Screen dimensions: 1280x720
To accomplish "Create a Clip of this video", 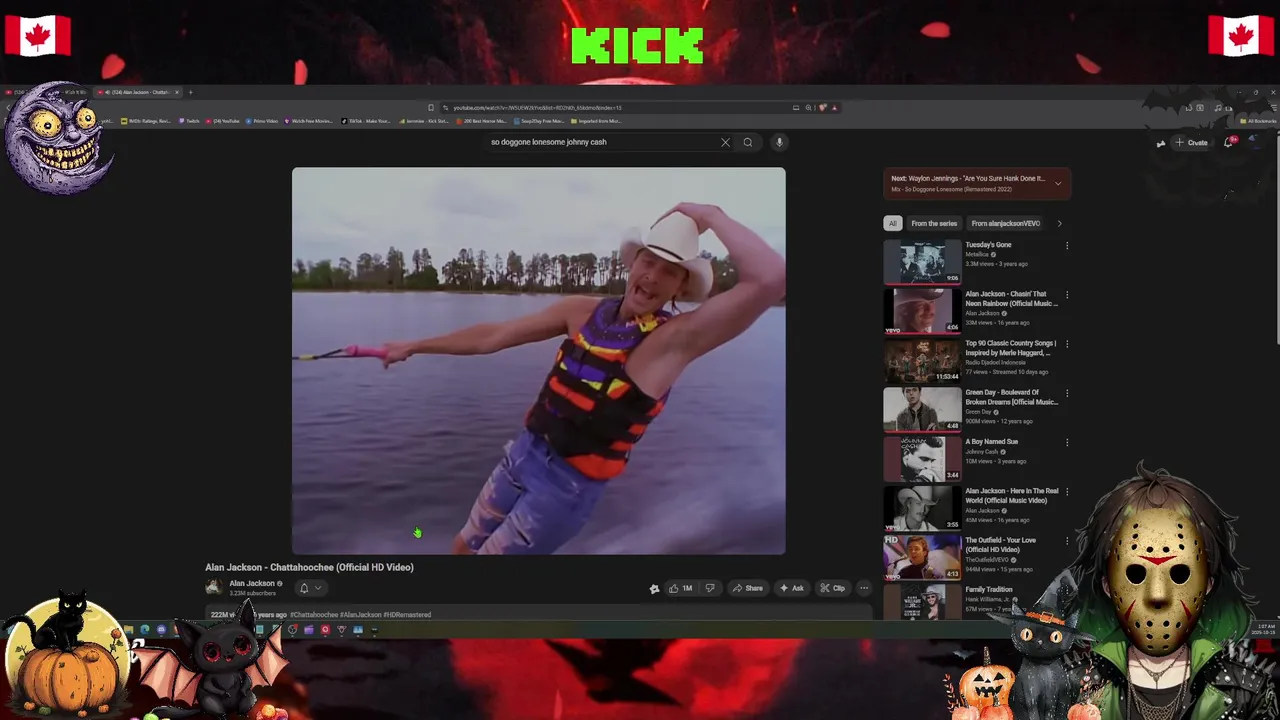I will pos(832,588).
